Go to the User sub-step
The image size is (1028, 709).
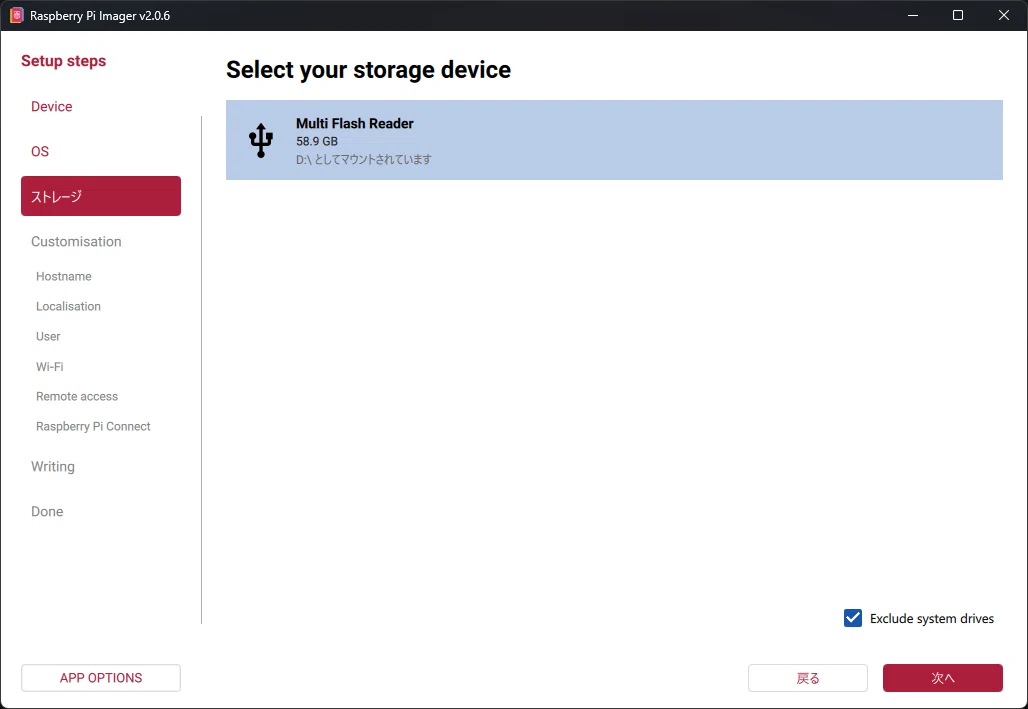[48, 336]
